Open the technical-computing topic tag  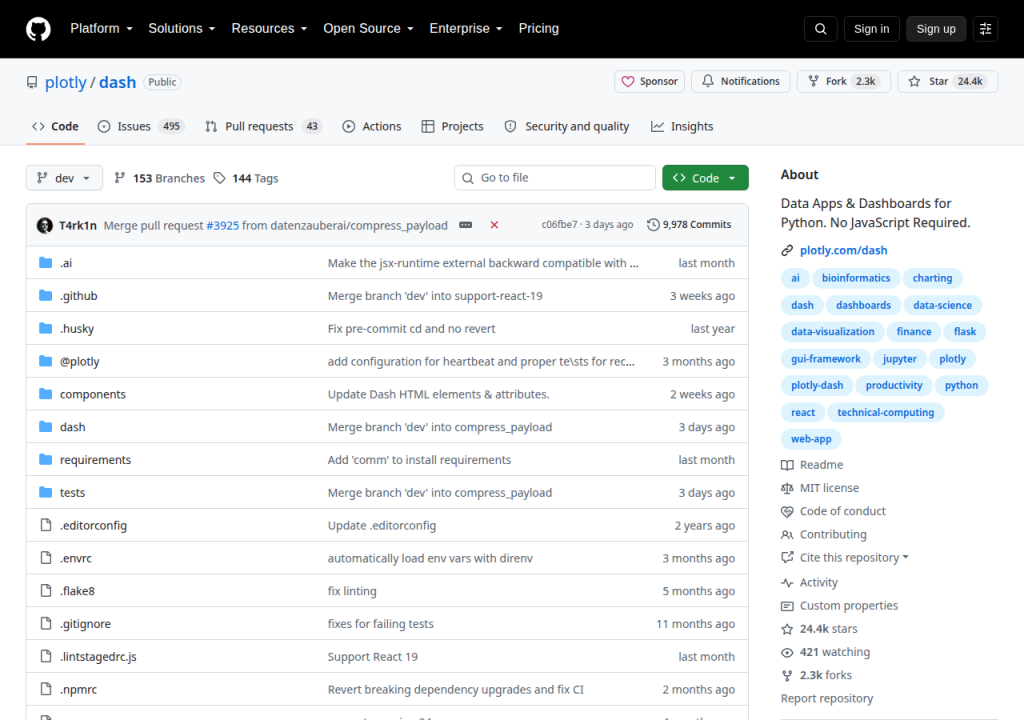[886, 412]
